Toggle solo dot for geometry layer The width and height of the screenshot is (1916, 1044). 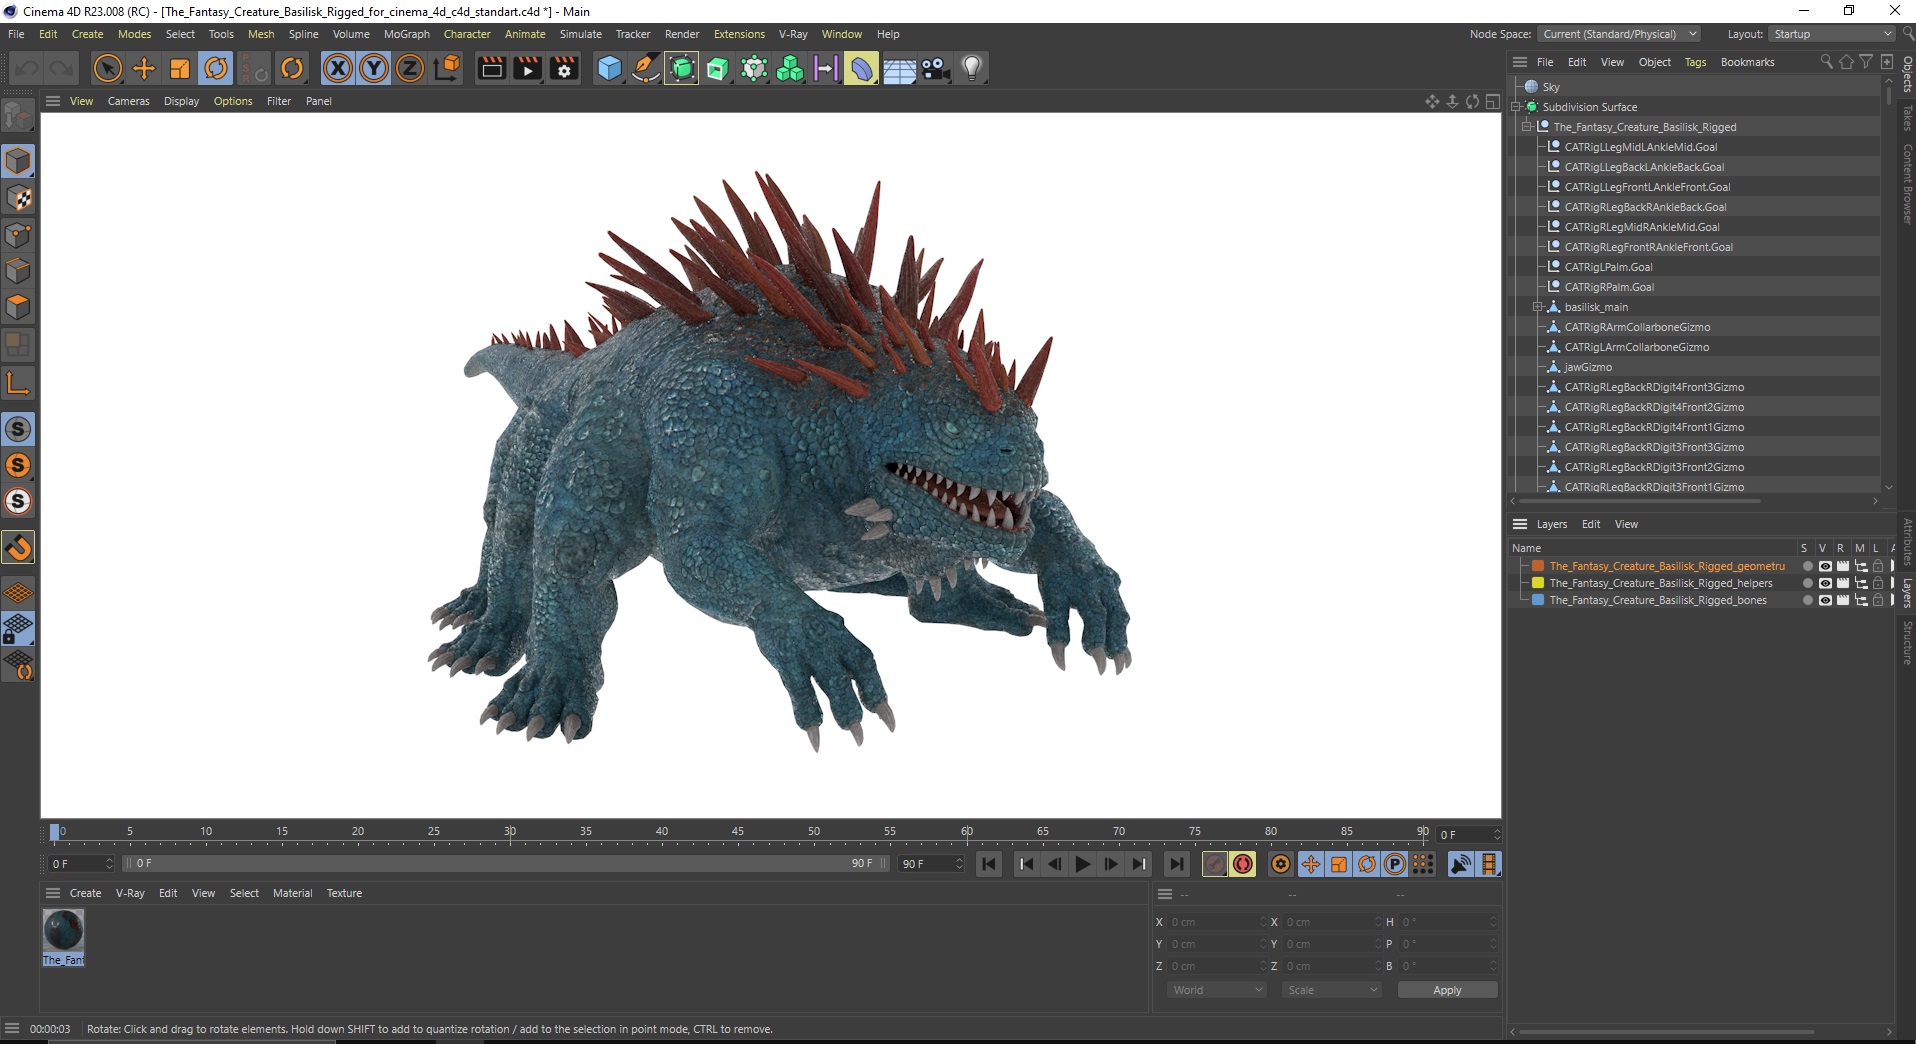pyautogui.click(x=1807, y=566)
